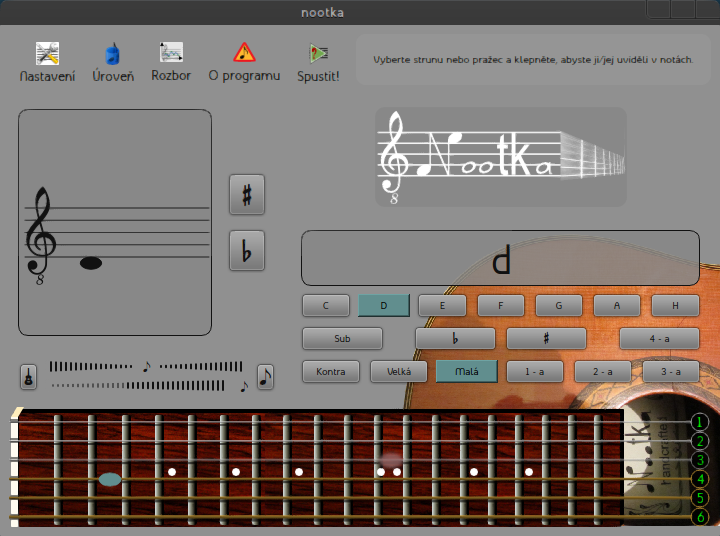
Task: Click the guitar pitch detection icon
Action: (x=28, y=377)
